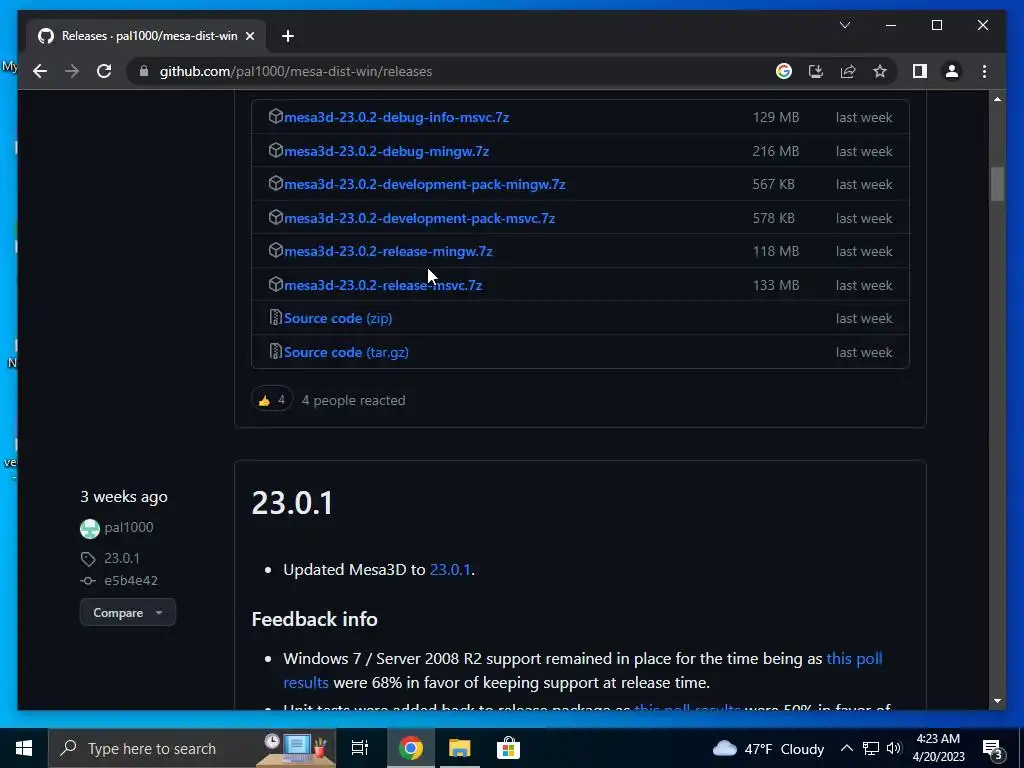Click the pal1000 avatar image

(89, 528)
